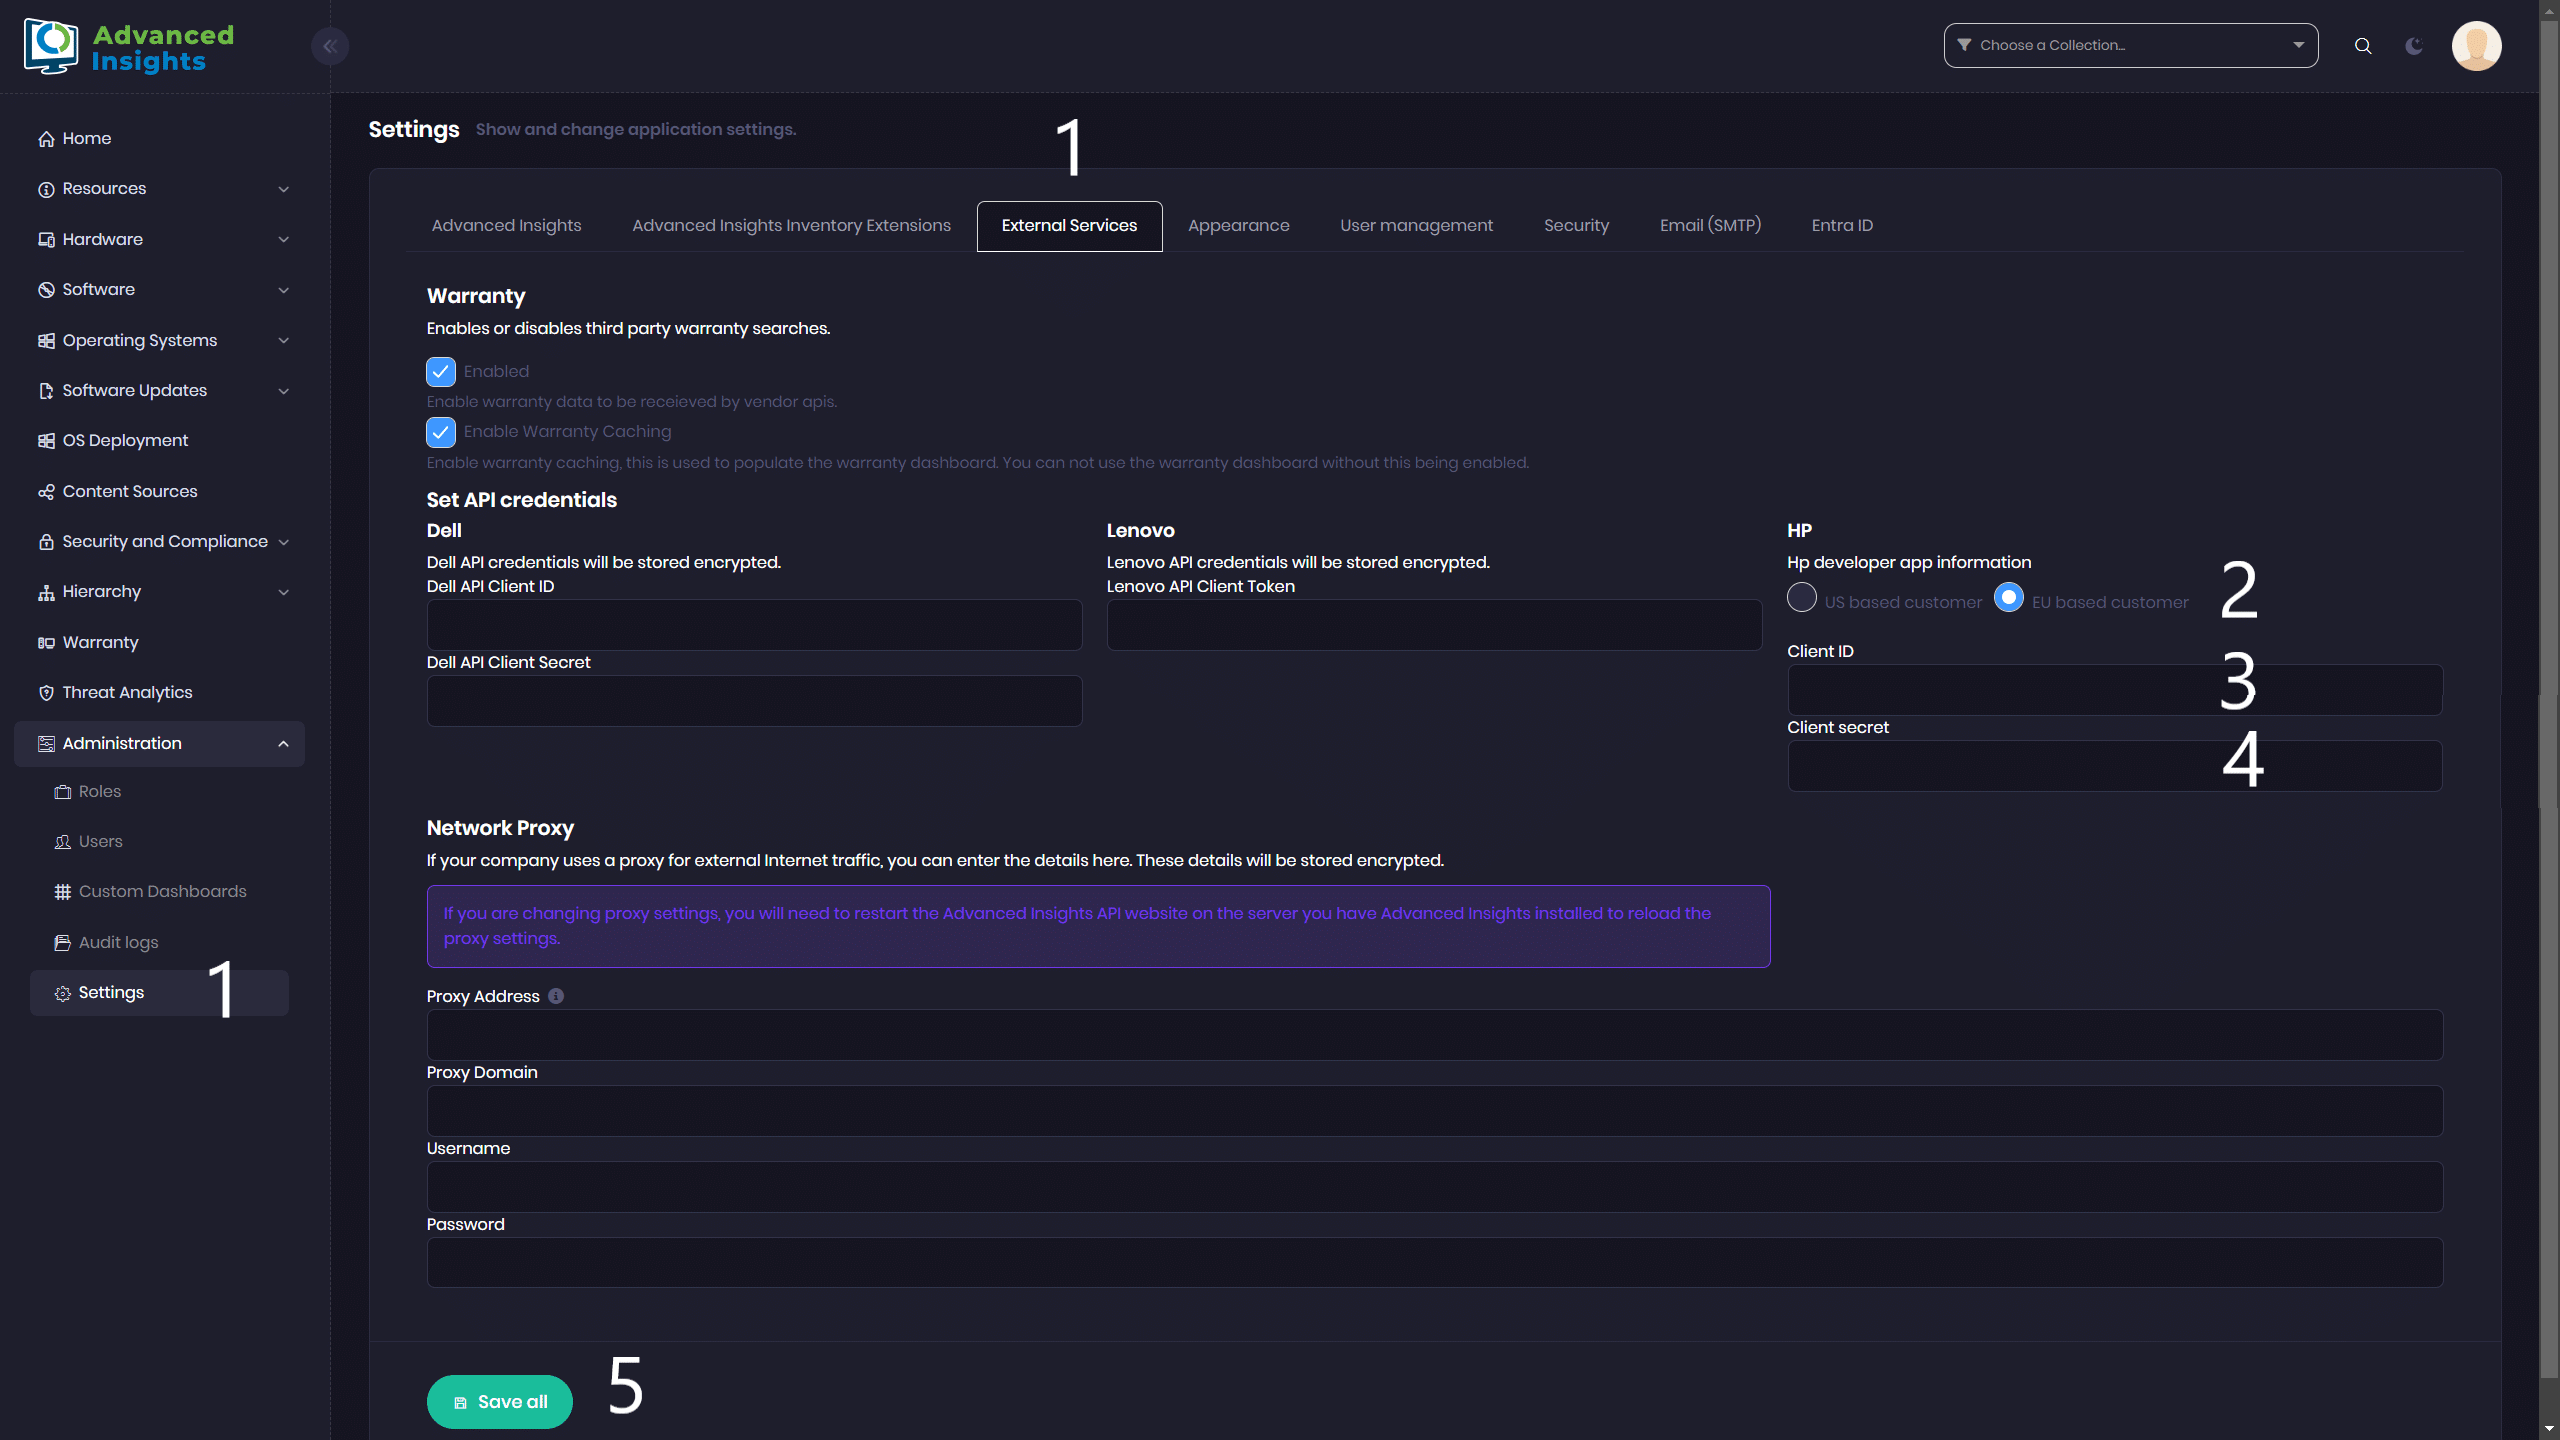The height and width of the screenshot is (1440, 2560).
Task: Toggle dark mode moon icon
Action: 2414,46
